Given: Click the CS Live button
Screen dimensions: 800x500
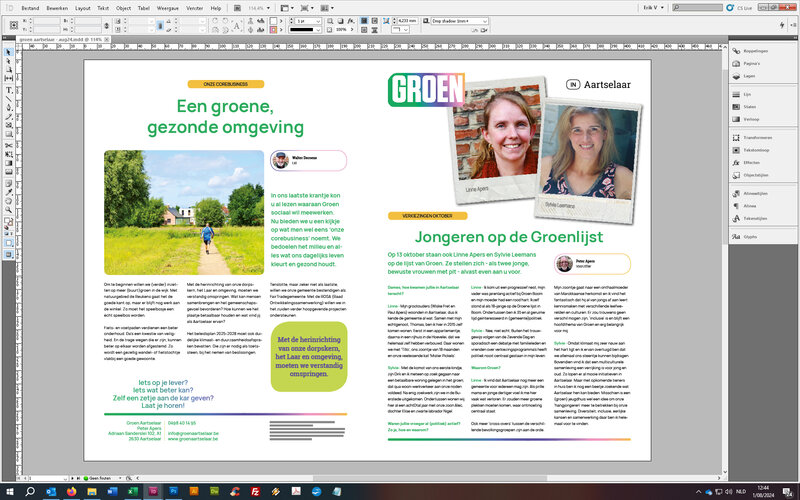Looking at the screenshot, I should pyautogui.click(x=740, y=8).
